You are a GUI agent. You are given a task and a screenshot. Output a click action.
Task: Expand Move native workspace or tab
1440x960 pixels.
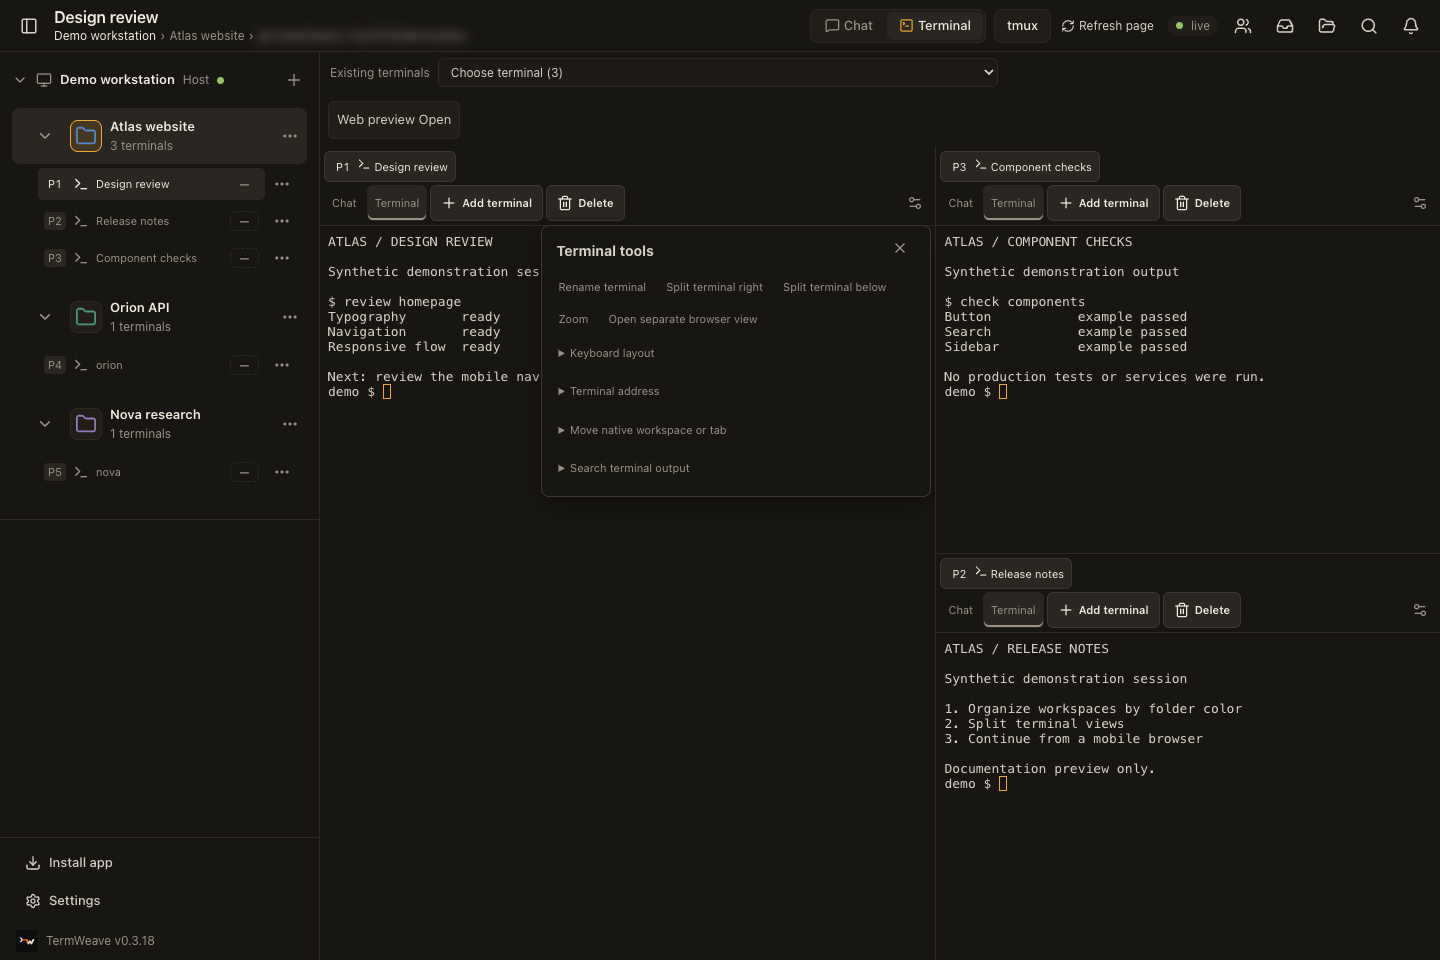(x=642, y=430)
